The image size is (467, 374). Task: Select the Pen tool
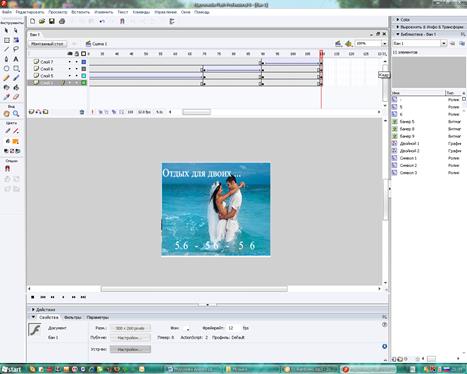point(6,59)
